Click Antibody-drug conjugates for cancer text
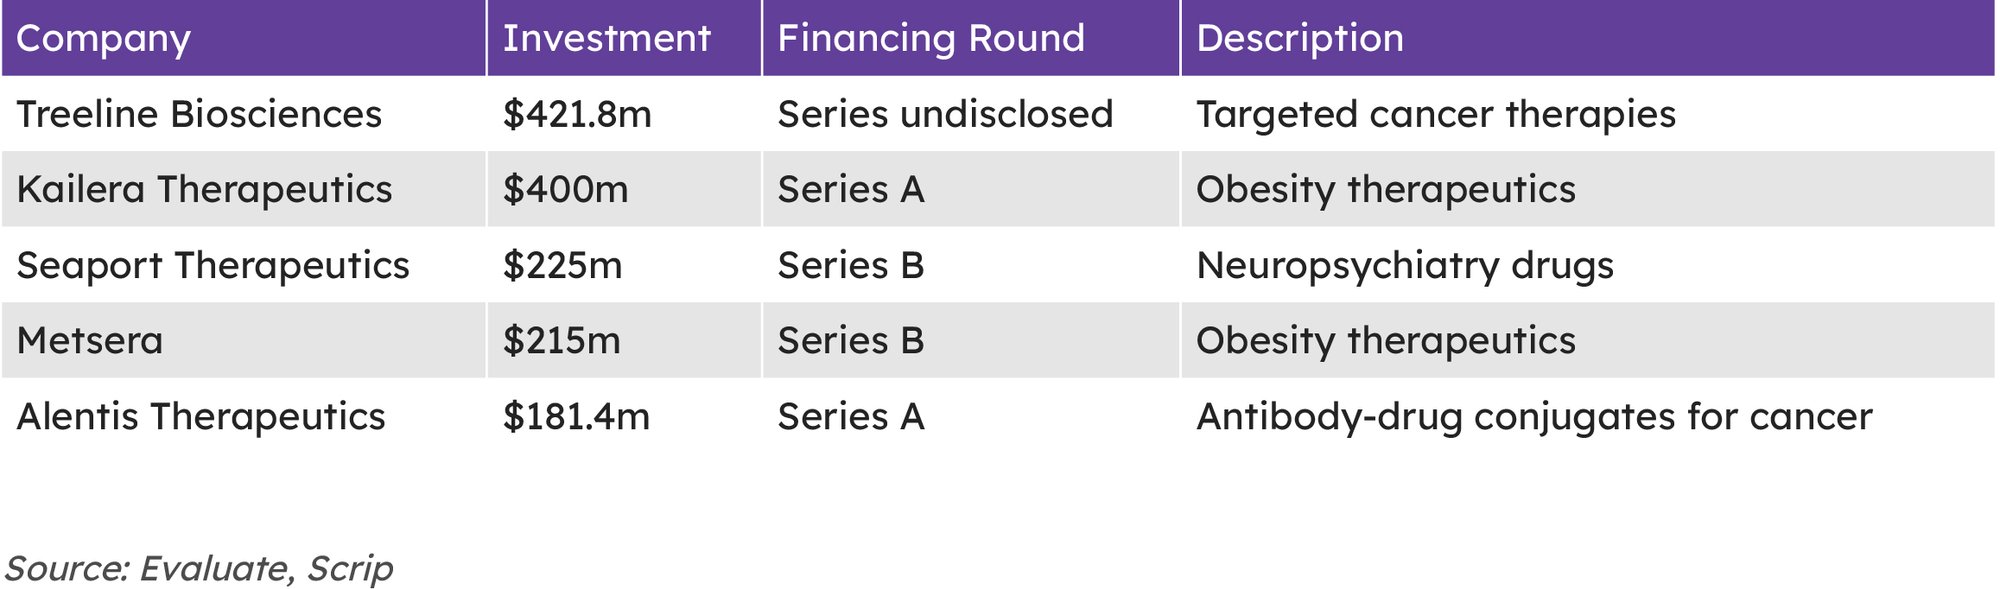Viewport: 2000px width, 589px height. (x=1533, y=416)
